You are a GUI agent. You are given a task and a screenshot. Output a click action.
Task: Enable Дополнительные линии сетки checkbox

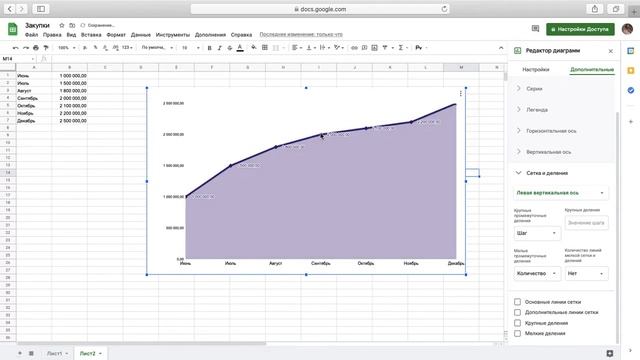[x=518, y=312]
